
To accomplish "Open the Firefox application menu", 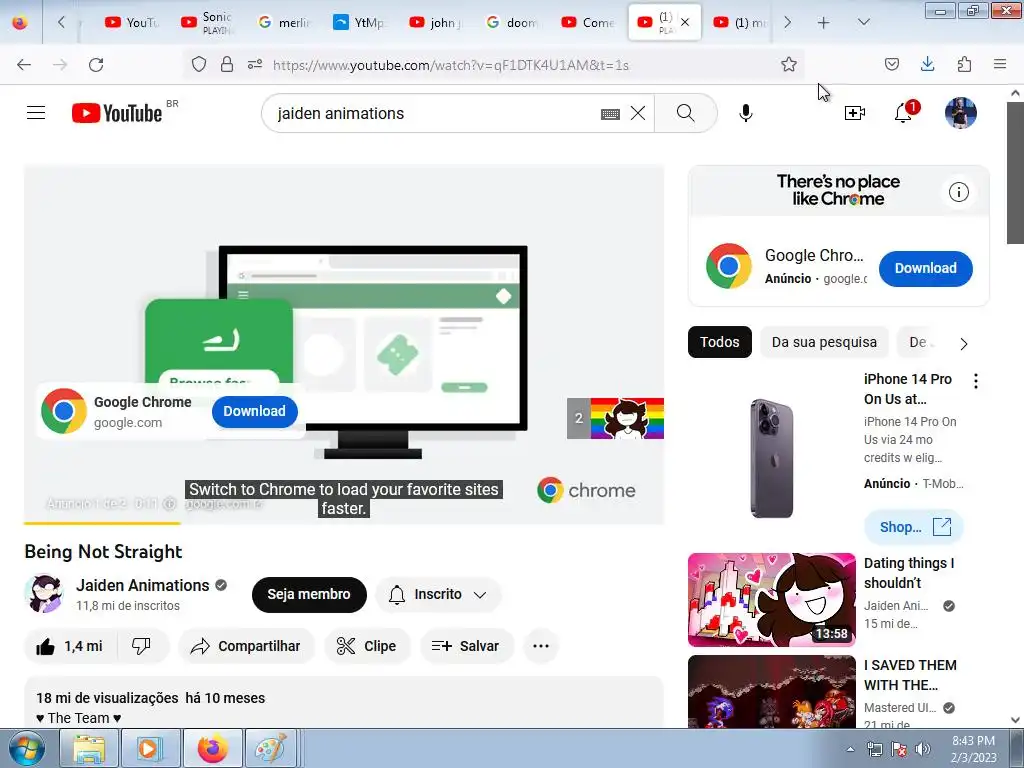I will tap(1000, 64).
